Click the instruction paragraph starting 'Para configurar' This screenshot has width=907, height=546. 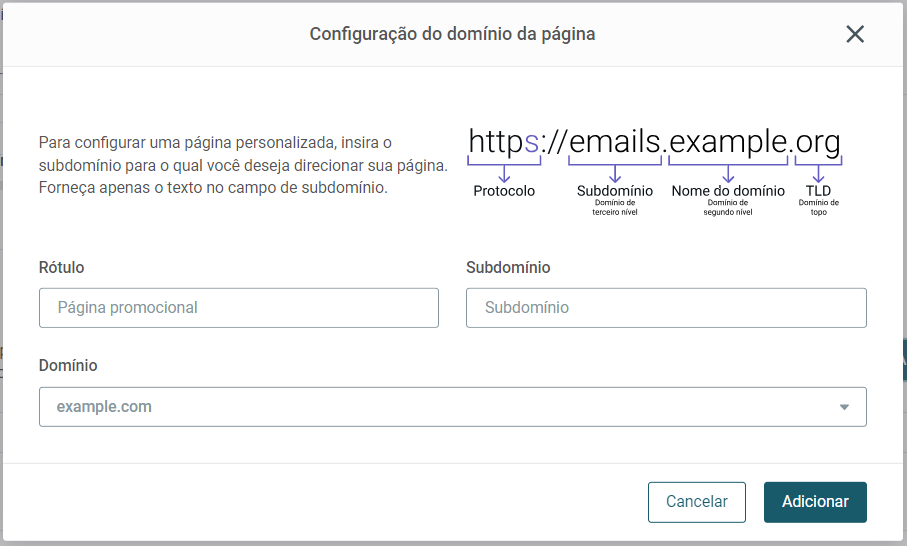click(243, 165)
